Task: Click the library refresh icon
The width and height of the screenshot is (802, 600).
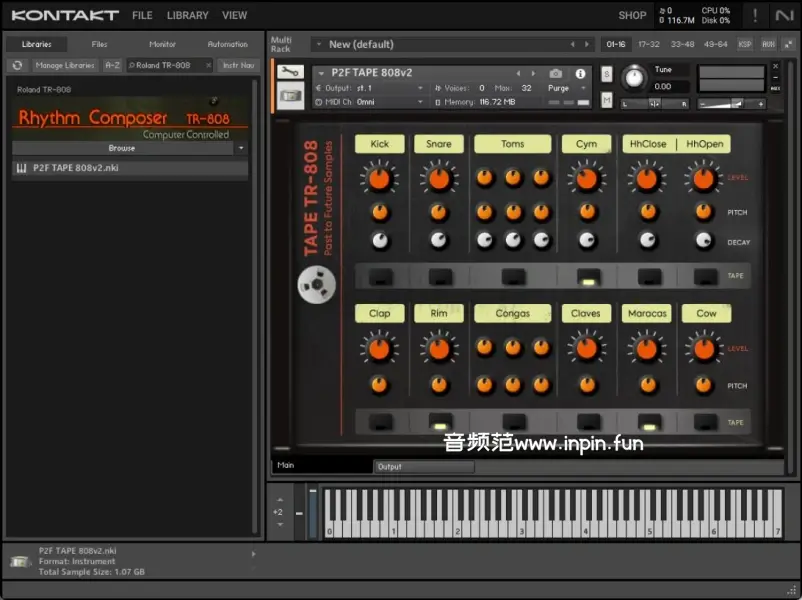Action: (x=17, y=65)
